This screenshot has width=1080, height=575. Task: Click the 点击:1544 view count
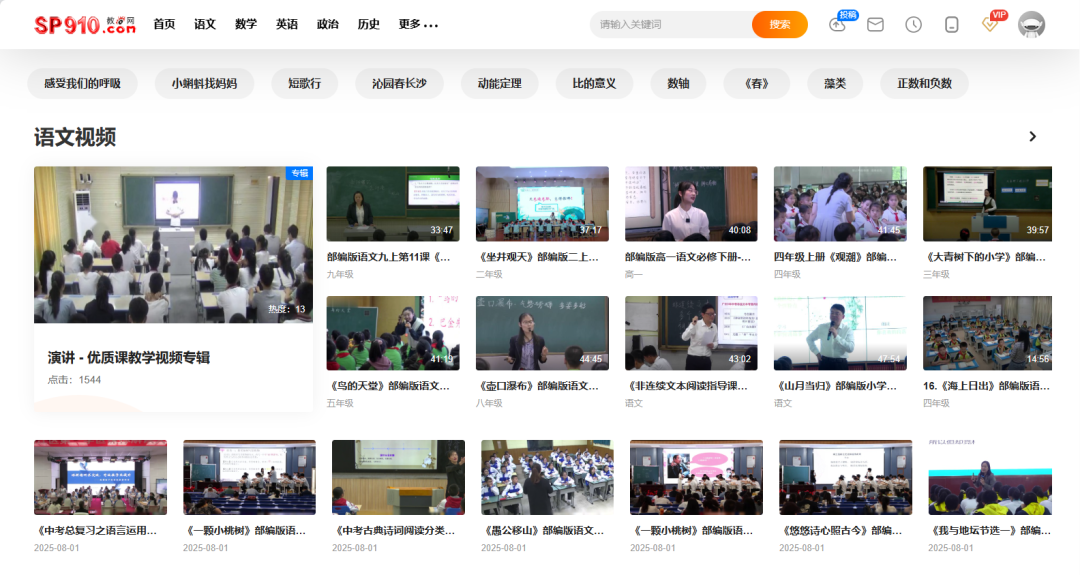74,379
